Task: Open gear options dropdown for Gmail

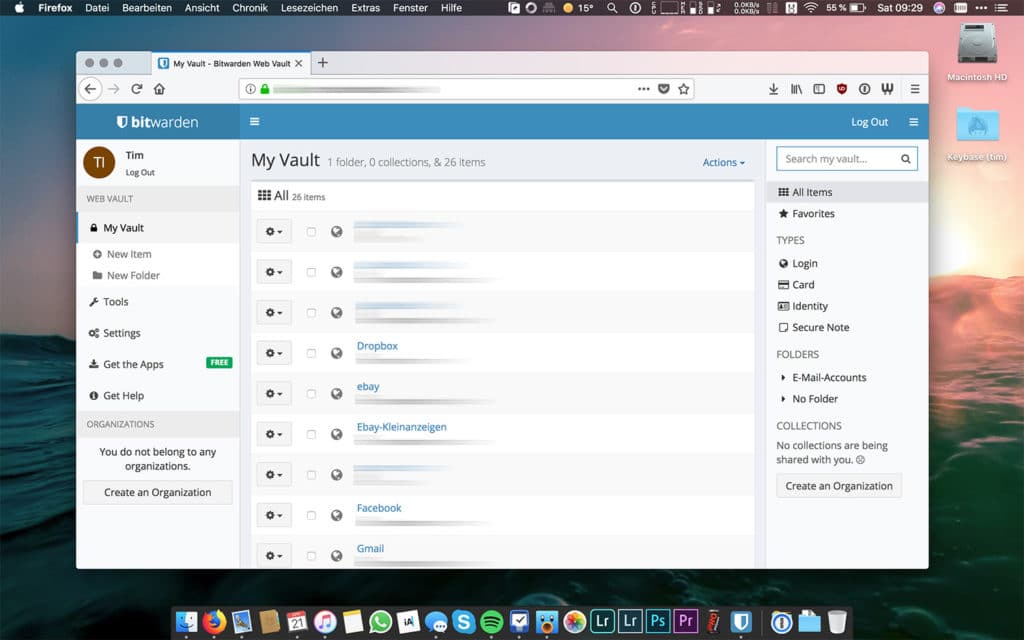Action: click(x=274, y=556)
